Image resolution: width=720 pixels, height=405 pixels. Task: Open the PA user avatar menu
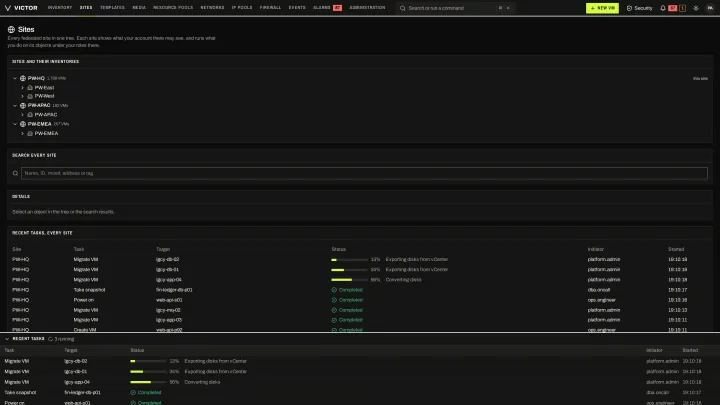(710, 8)
